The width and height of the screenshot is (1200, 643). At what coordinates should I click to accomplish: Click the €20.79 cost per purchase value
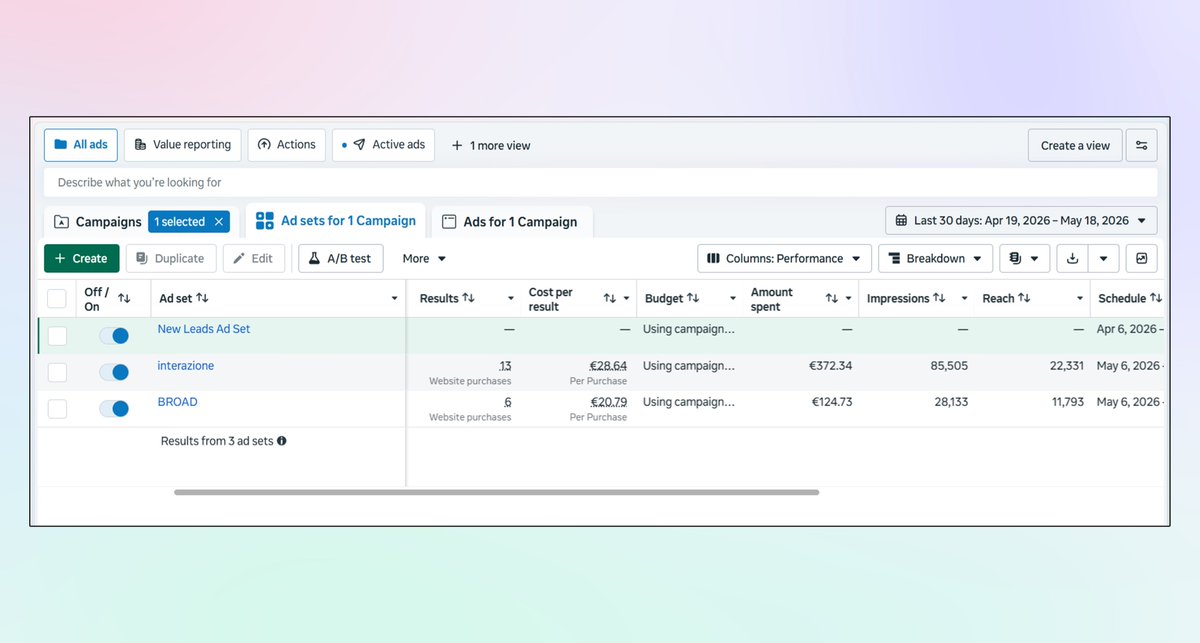(608, 402)
